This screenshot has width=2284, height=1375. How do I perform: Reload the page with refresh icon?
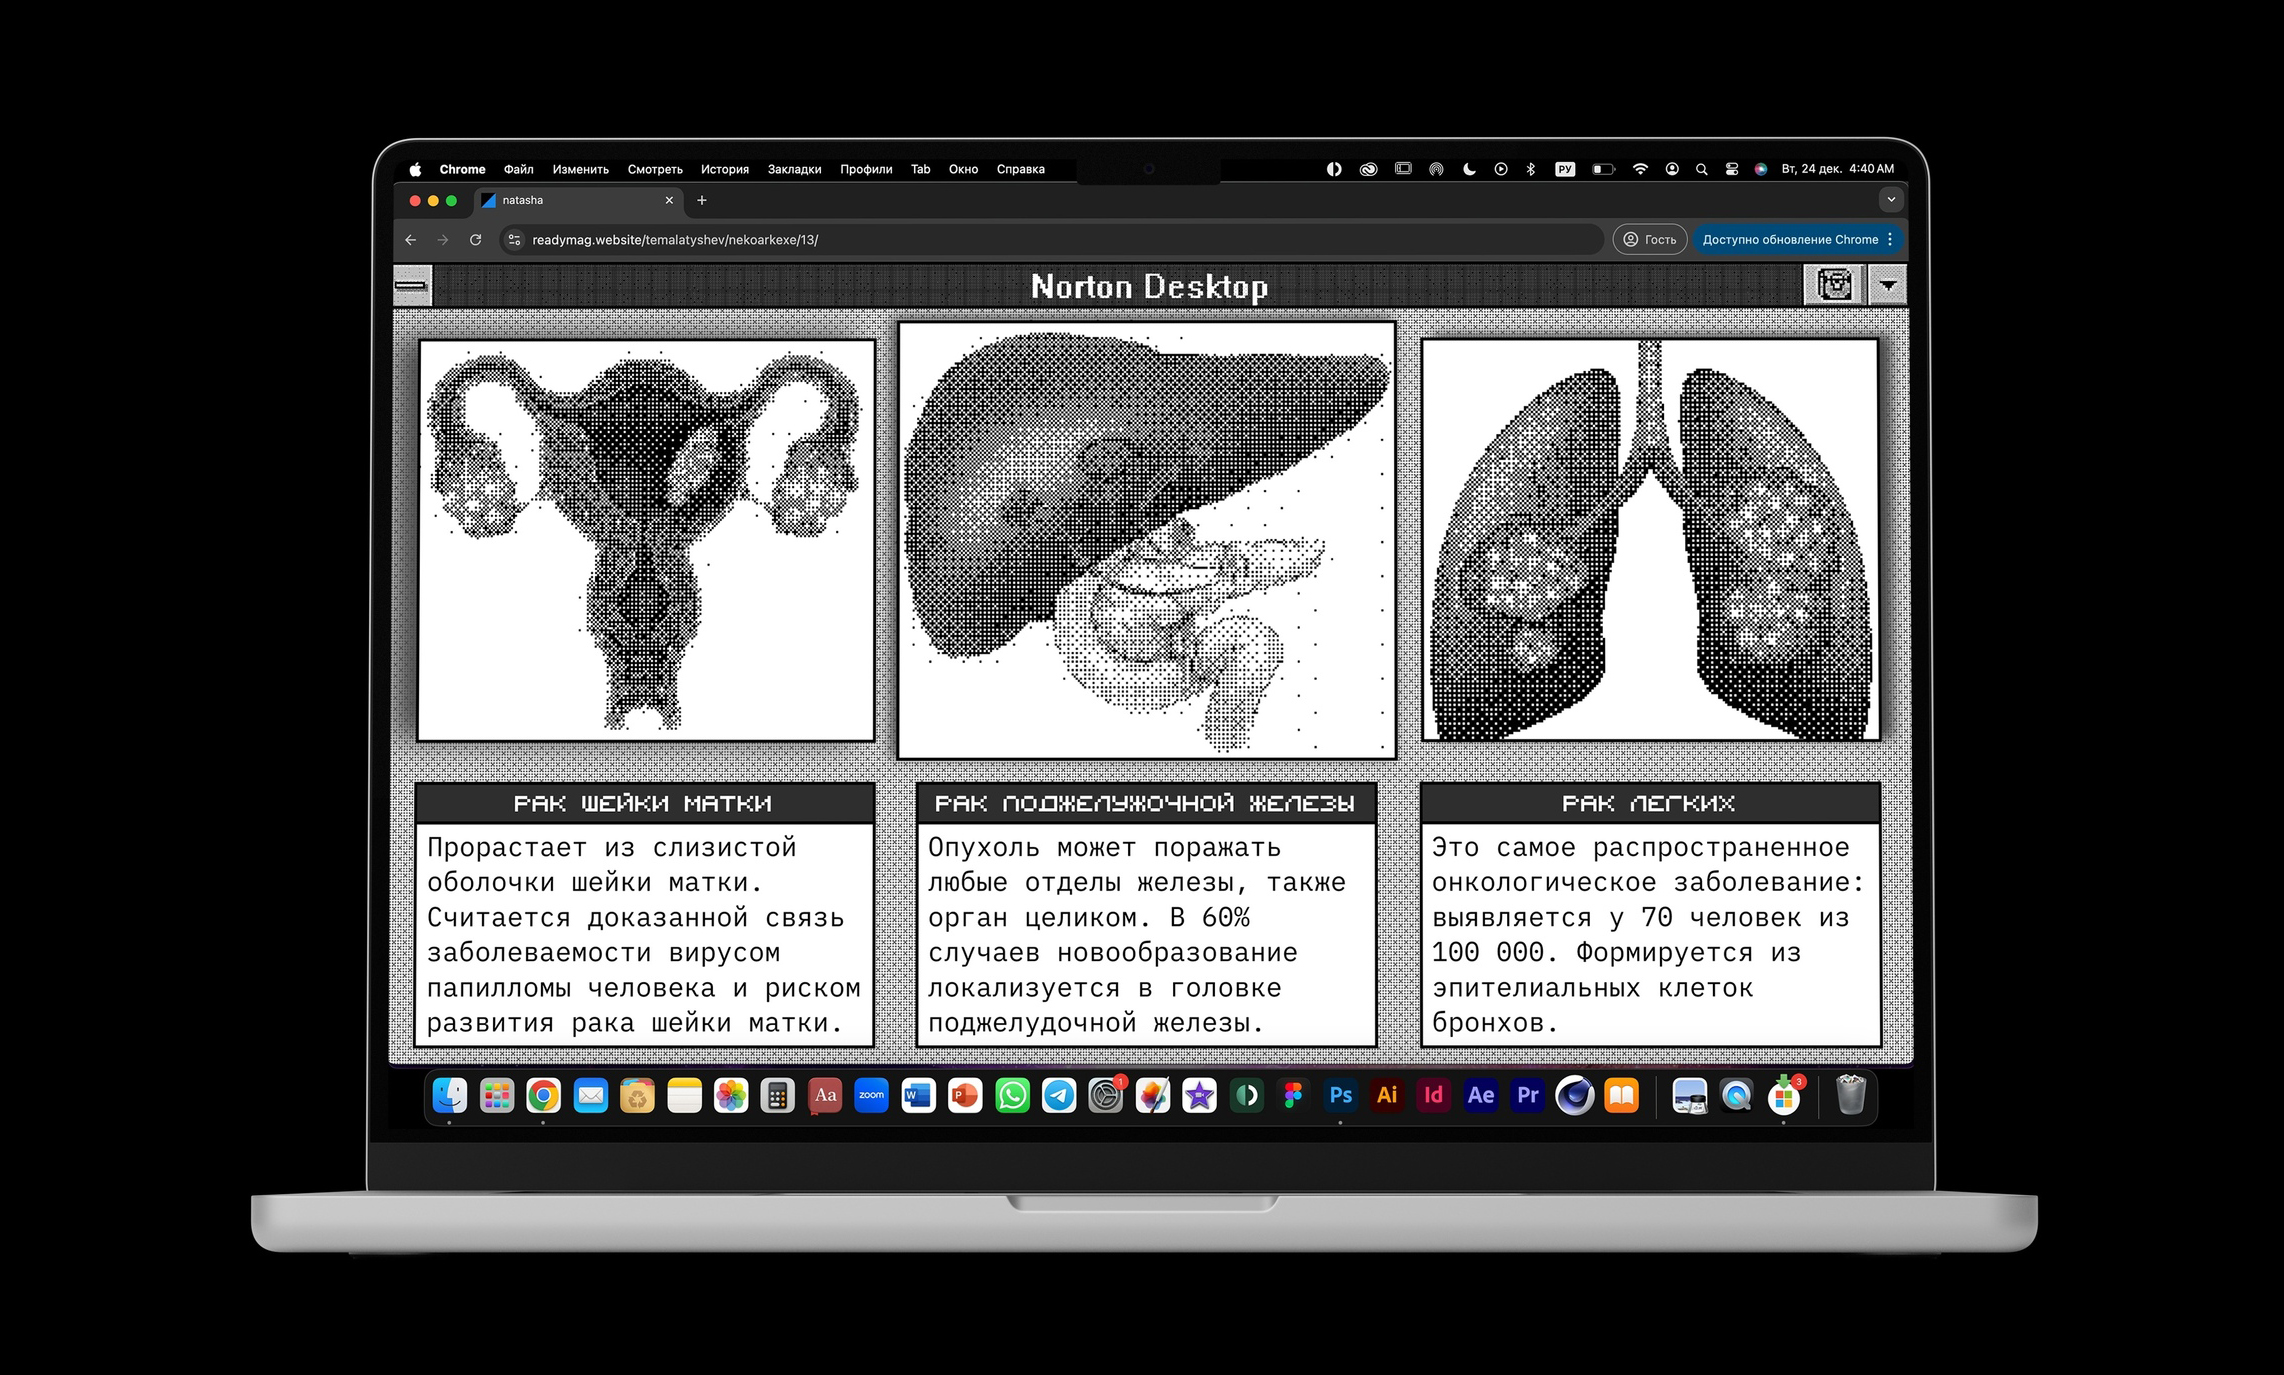point(476,240)
